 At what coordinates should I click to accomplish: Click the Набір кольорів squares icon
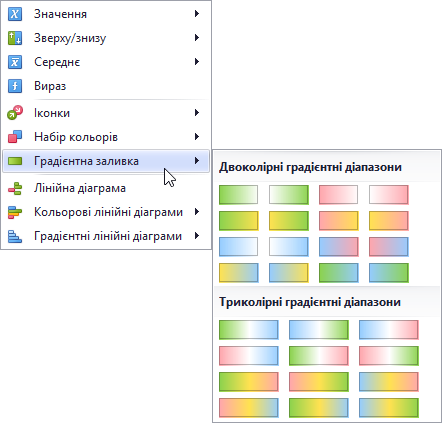pyautogui.click(x=15, y=137)
